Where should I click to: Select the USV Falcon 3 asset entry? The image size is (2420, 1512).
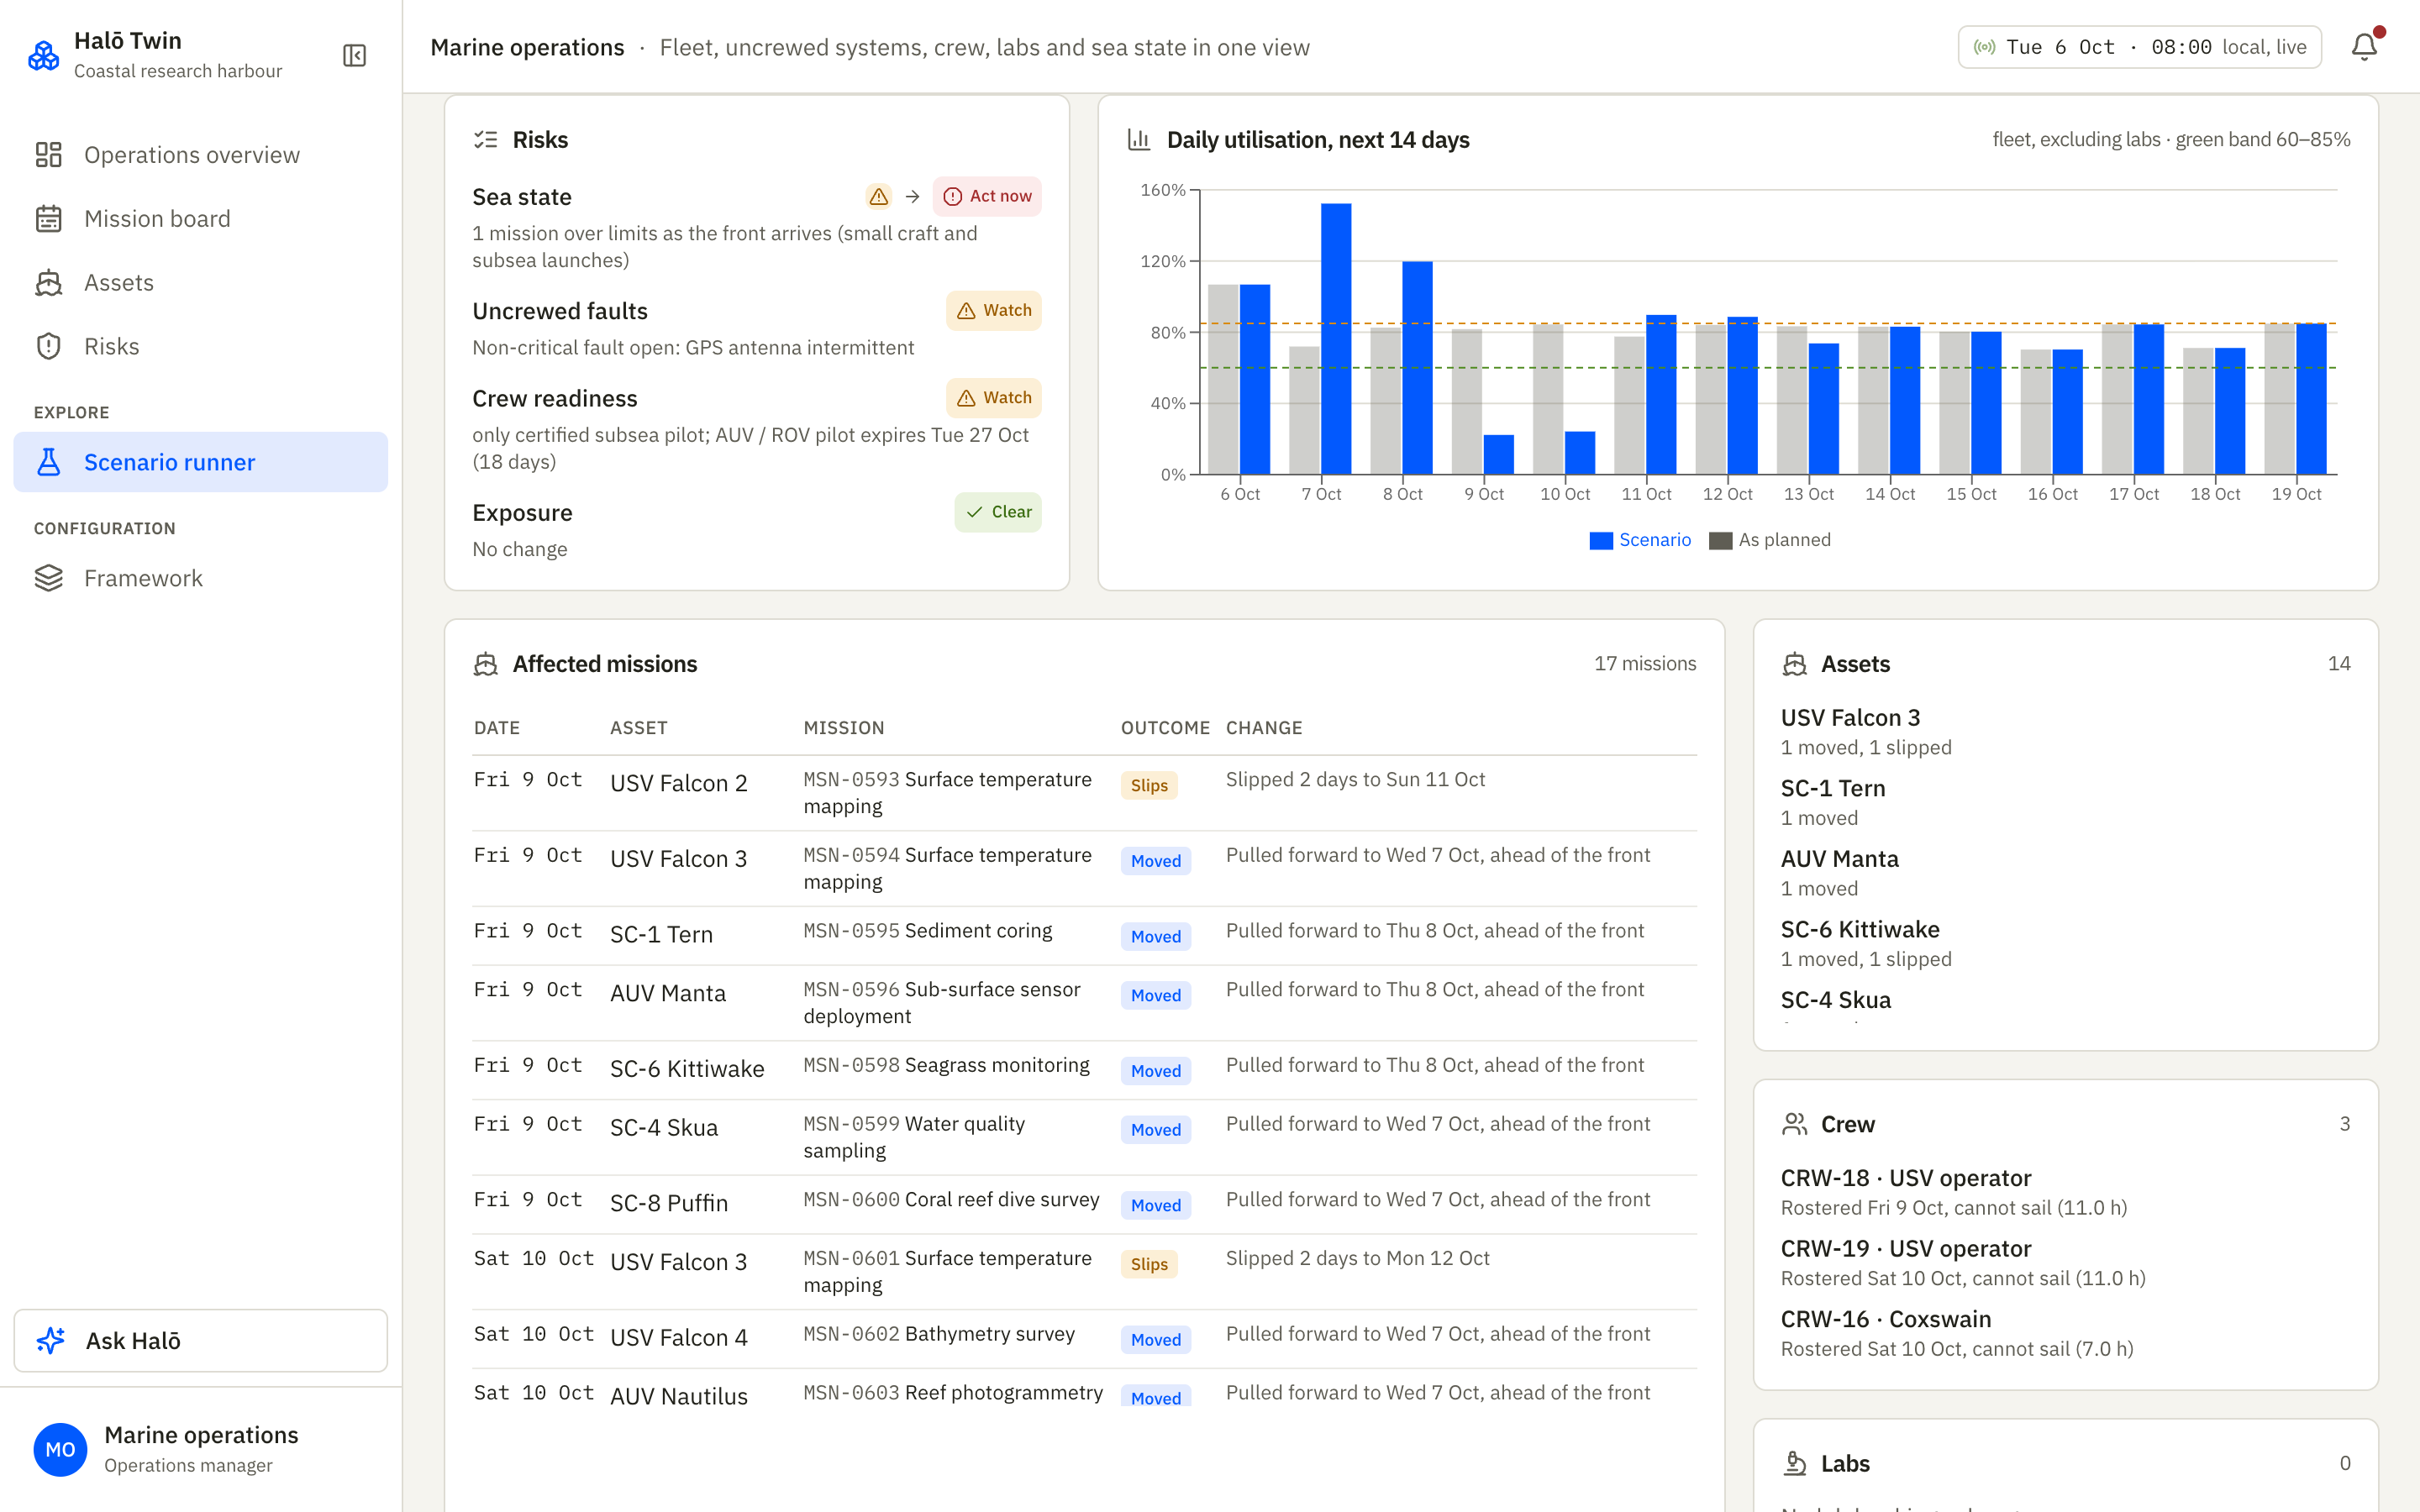pos(2065,732)
